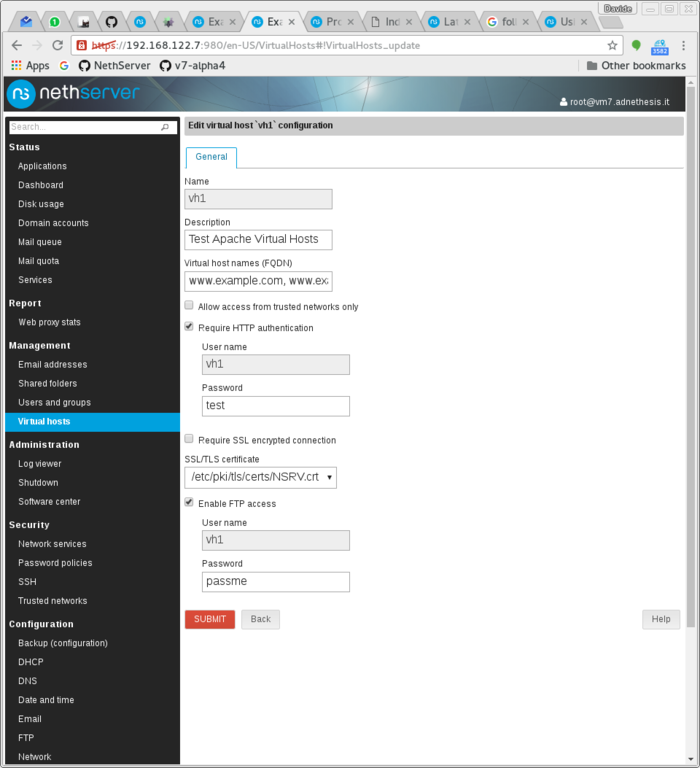
Task: Open the SSL/TLS certificate dropdown
Action: coord(260,477)
